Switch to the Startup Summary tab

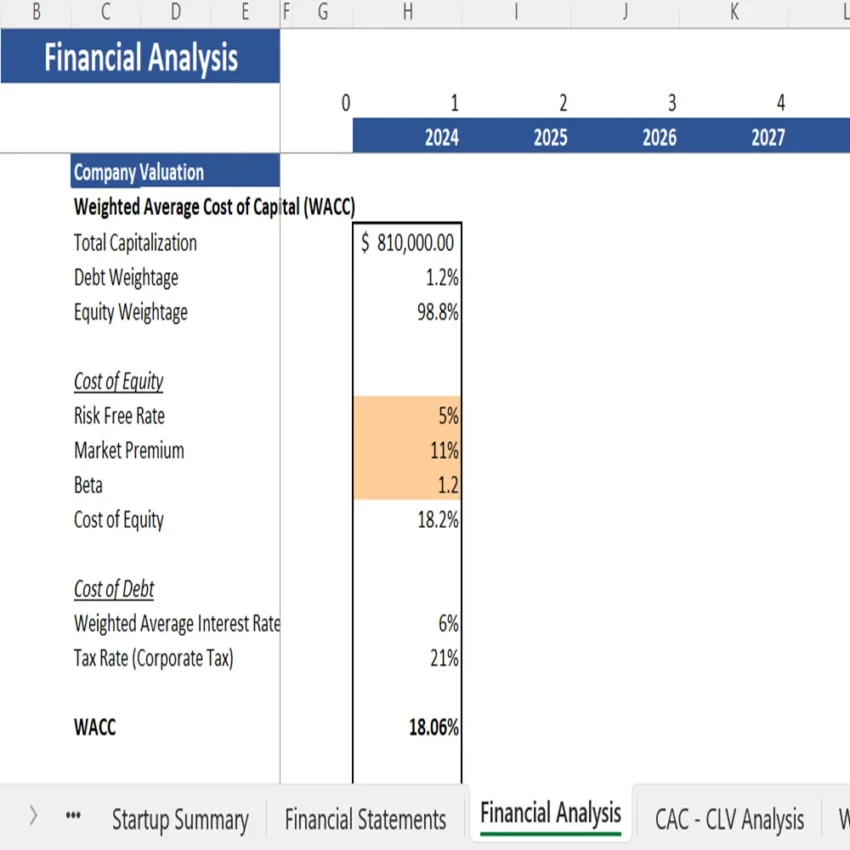coord(180,819)
